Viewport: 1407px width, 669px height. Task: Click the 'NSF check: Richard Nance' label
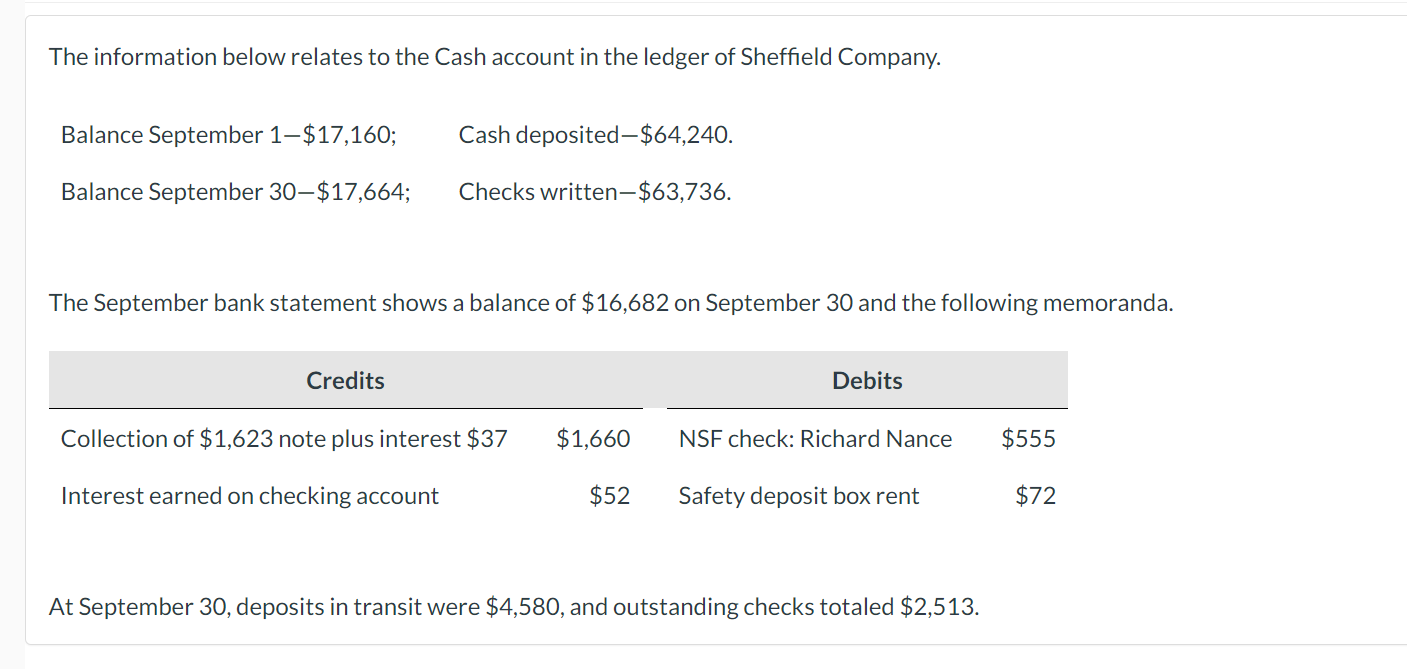[x=815, y=439]
